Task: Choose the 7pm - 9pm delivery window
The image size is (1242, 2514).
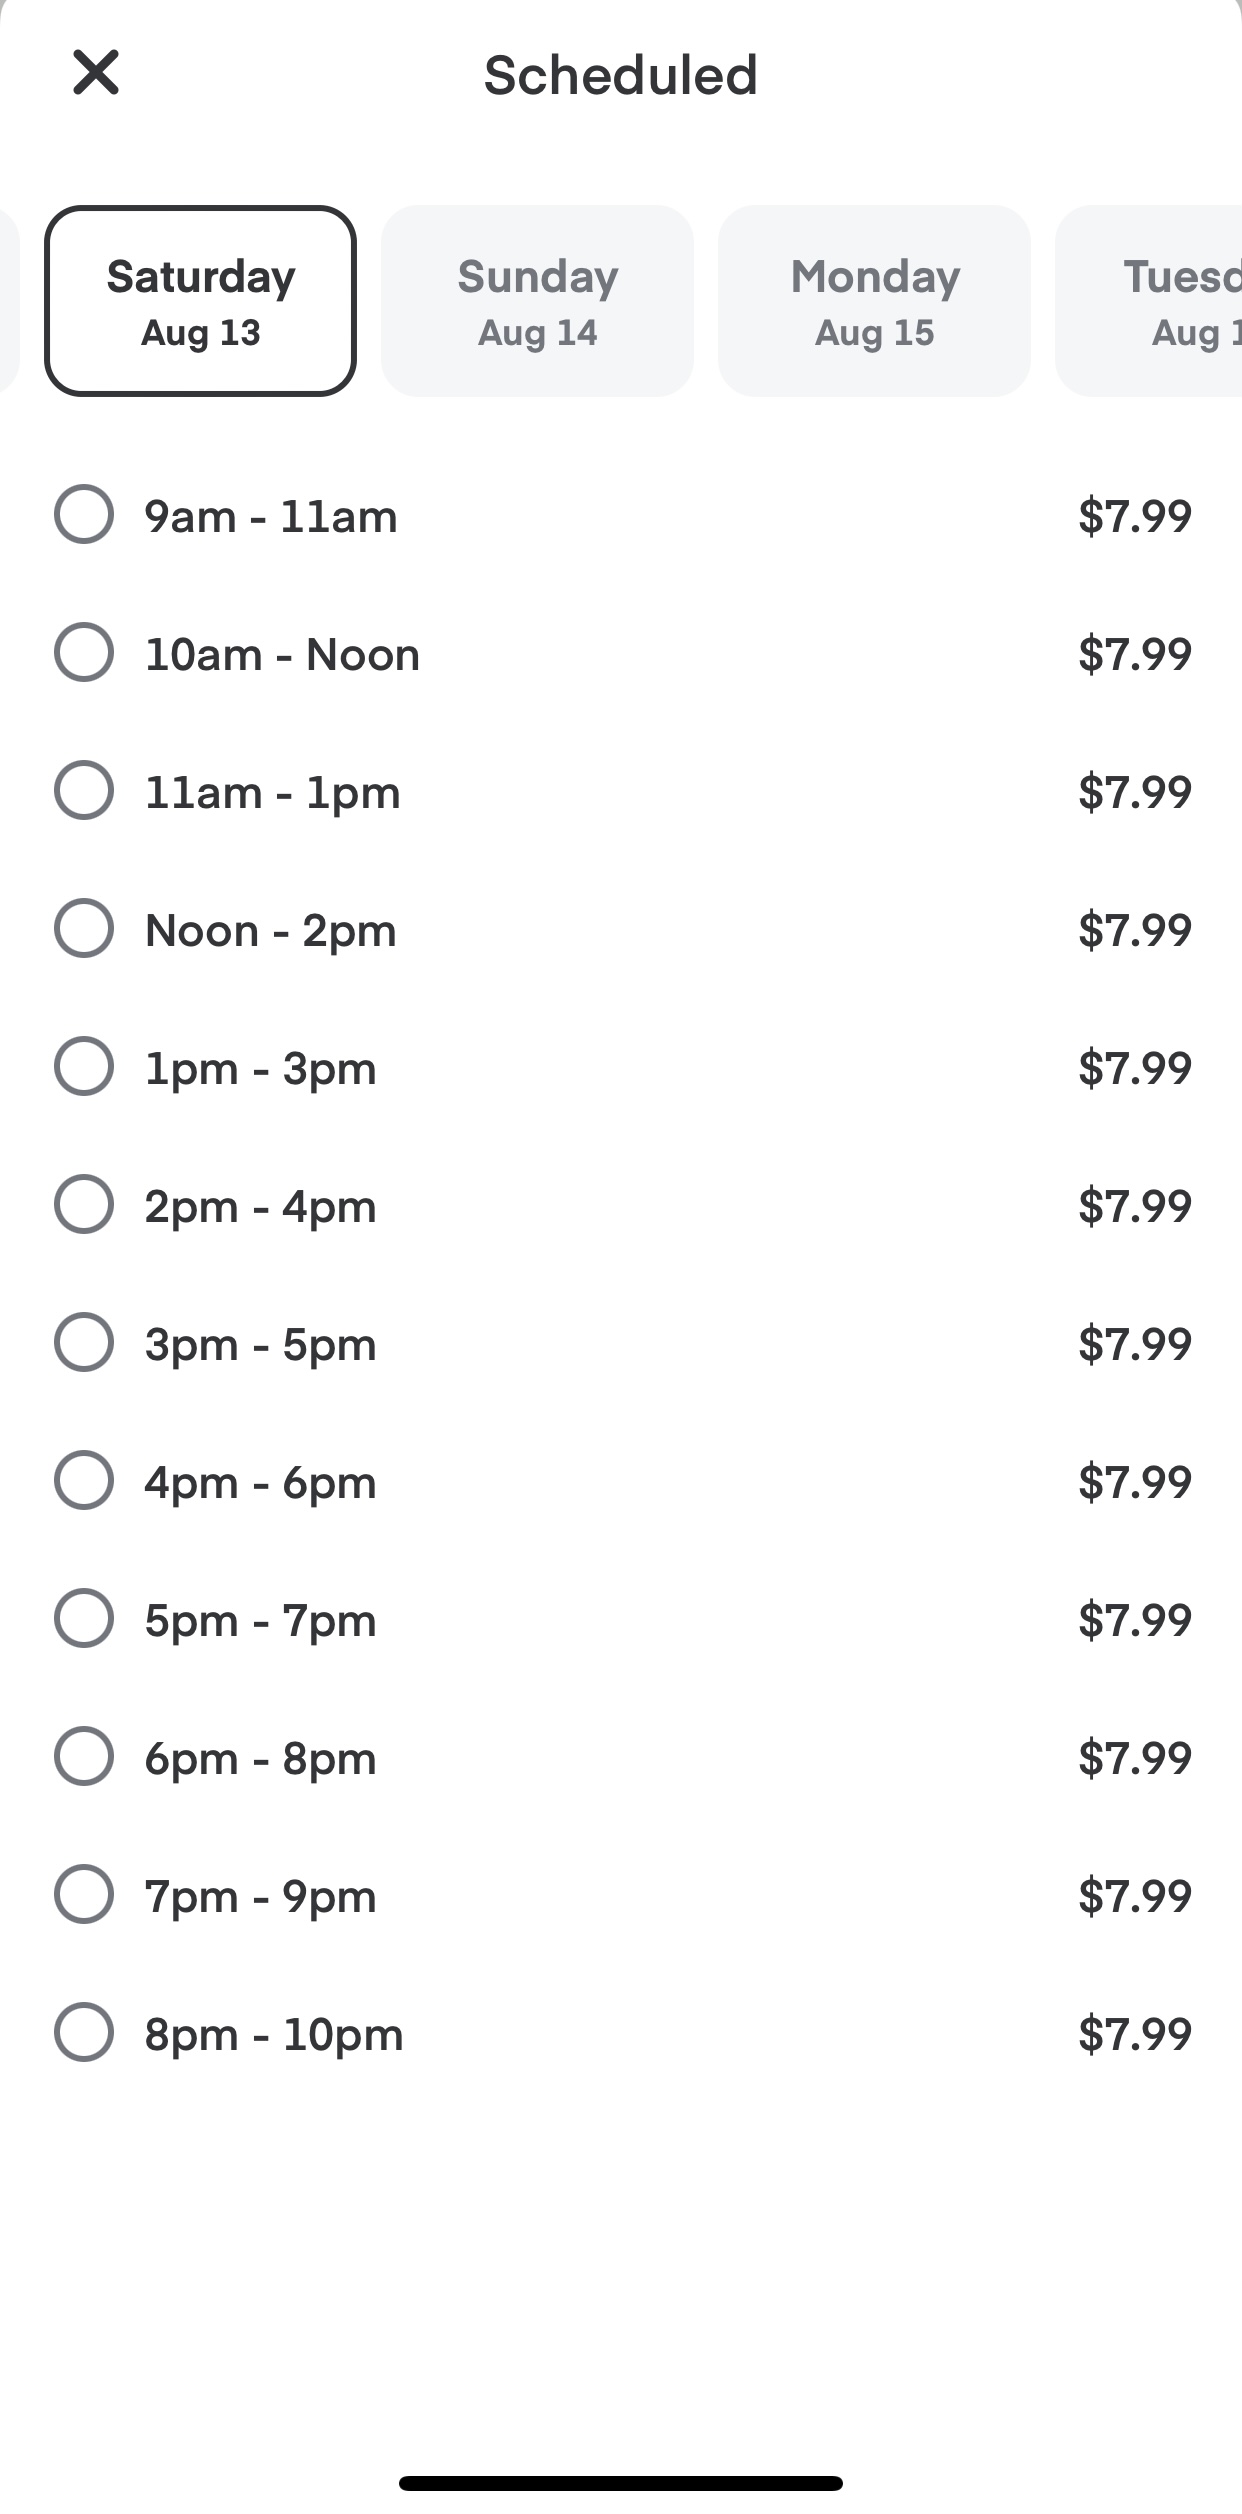Action: coord(84,1894)
